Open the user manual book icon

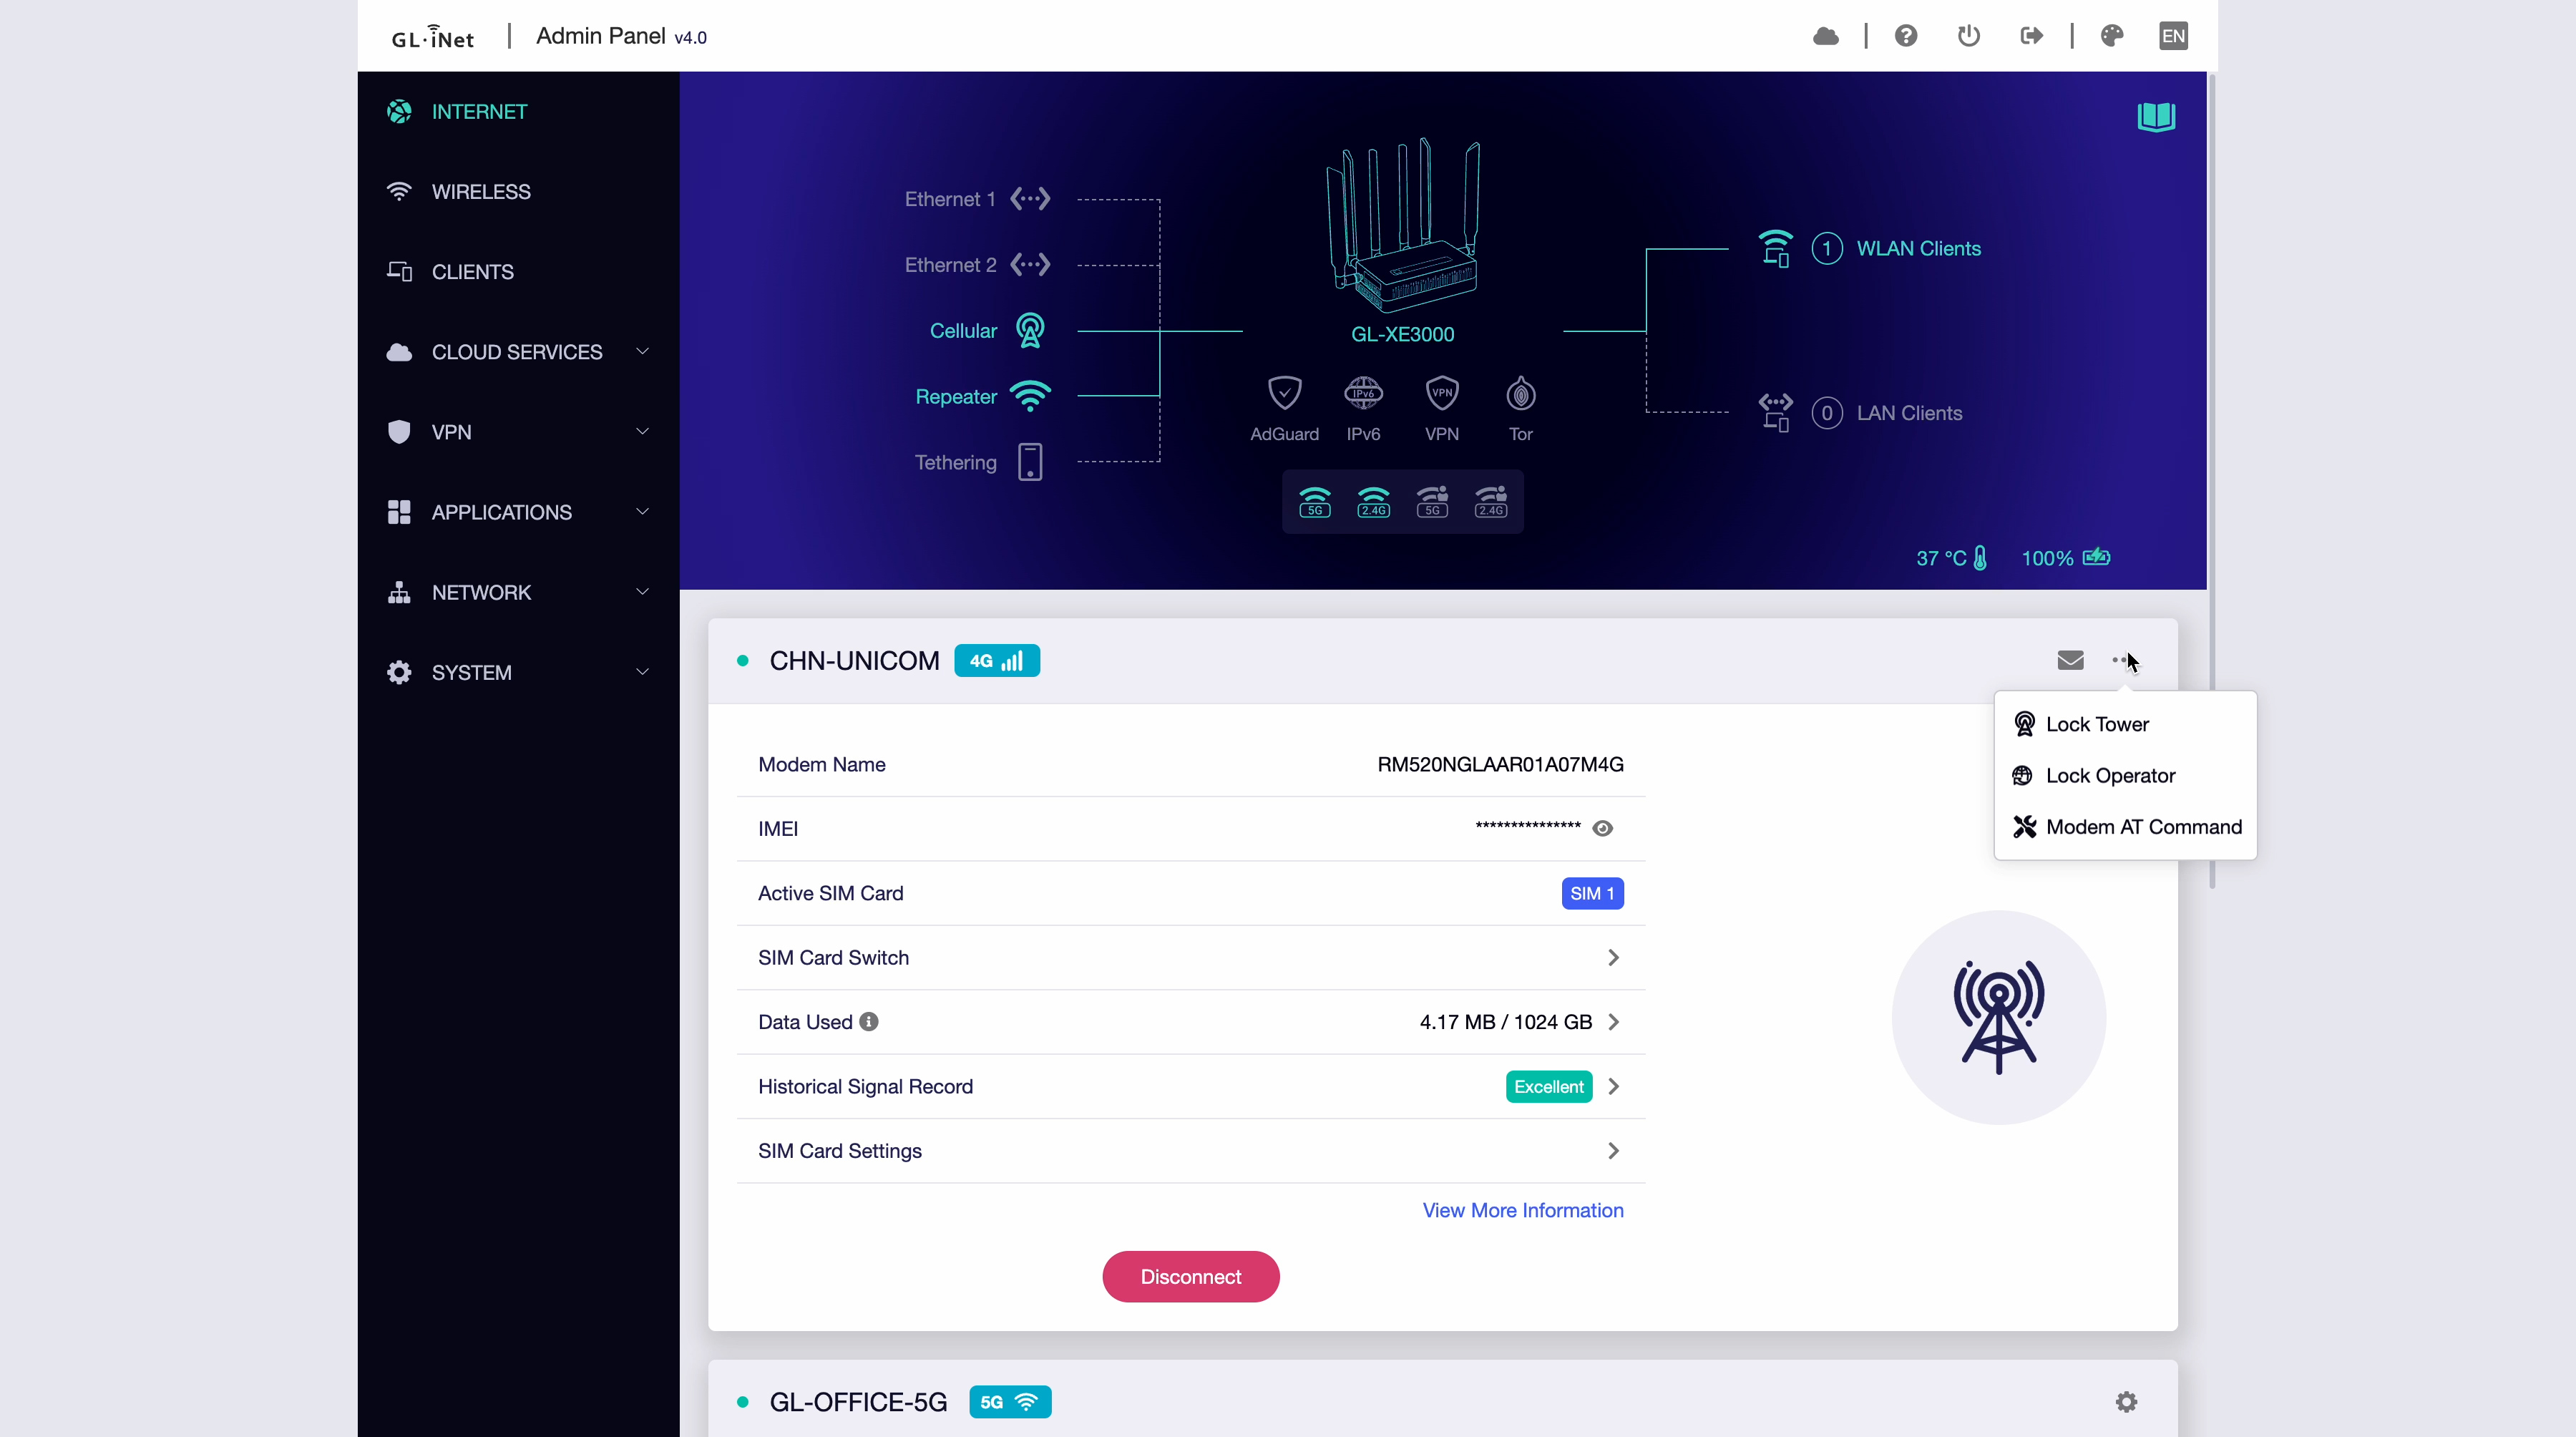(x=2156, y=117)
